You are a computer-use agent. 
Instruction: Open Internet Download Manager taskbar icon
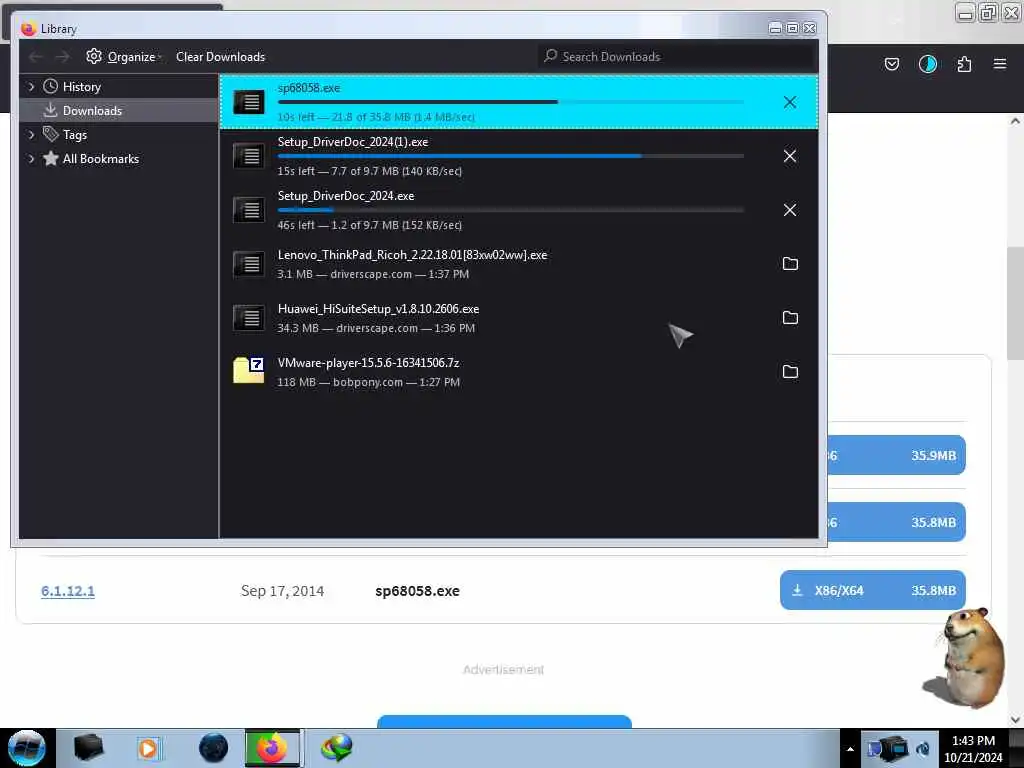[x=337, y=748]
